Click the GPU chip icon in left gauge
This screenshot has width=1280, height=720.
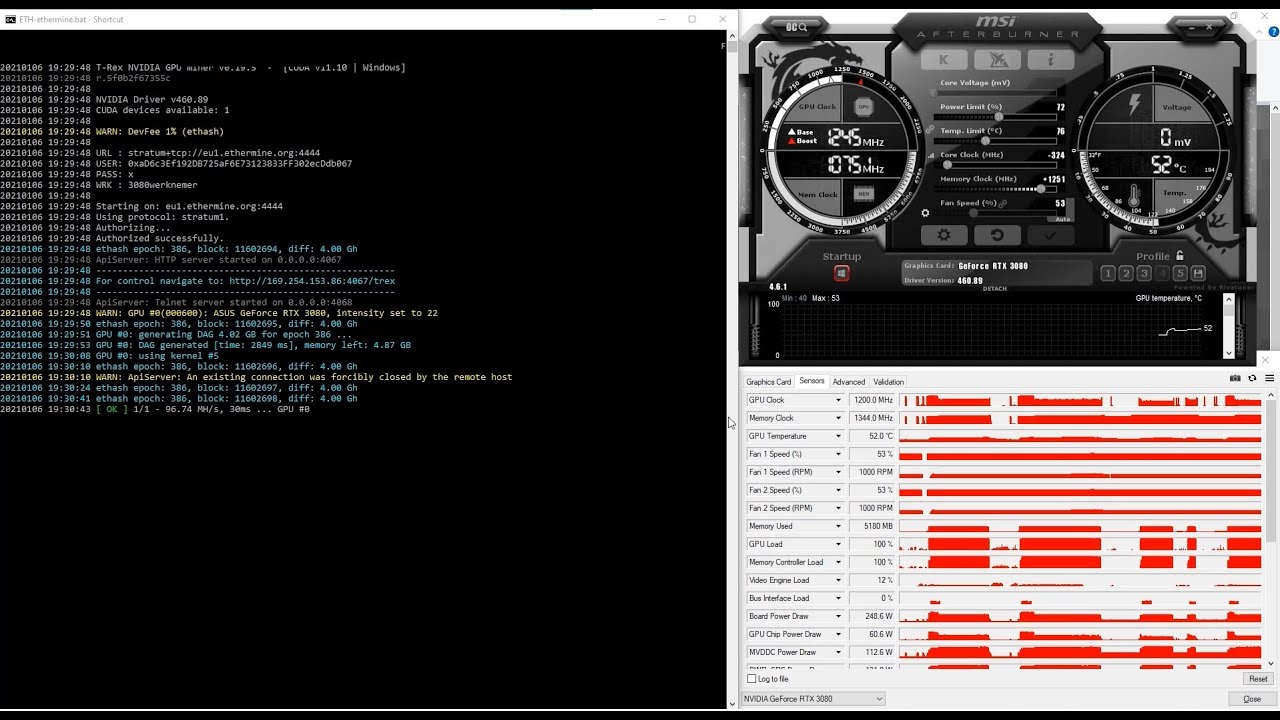coord(864,107)
